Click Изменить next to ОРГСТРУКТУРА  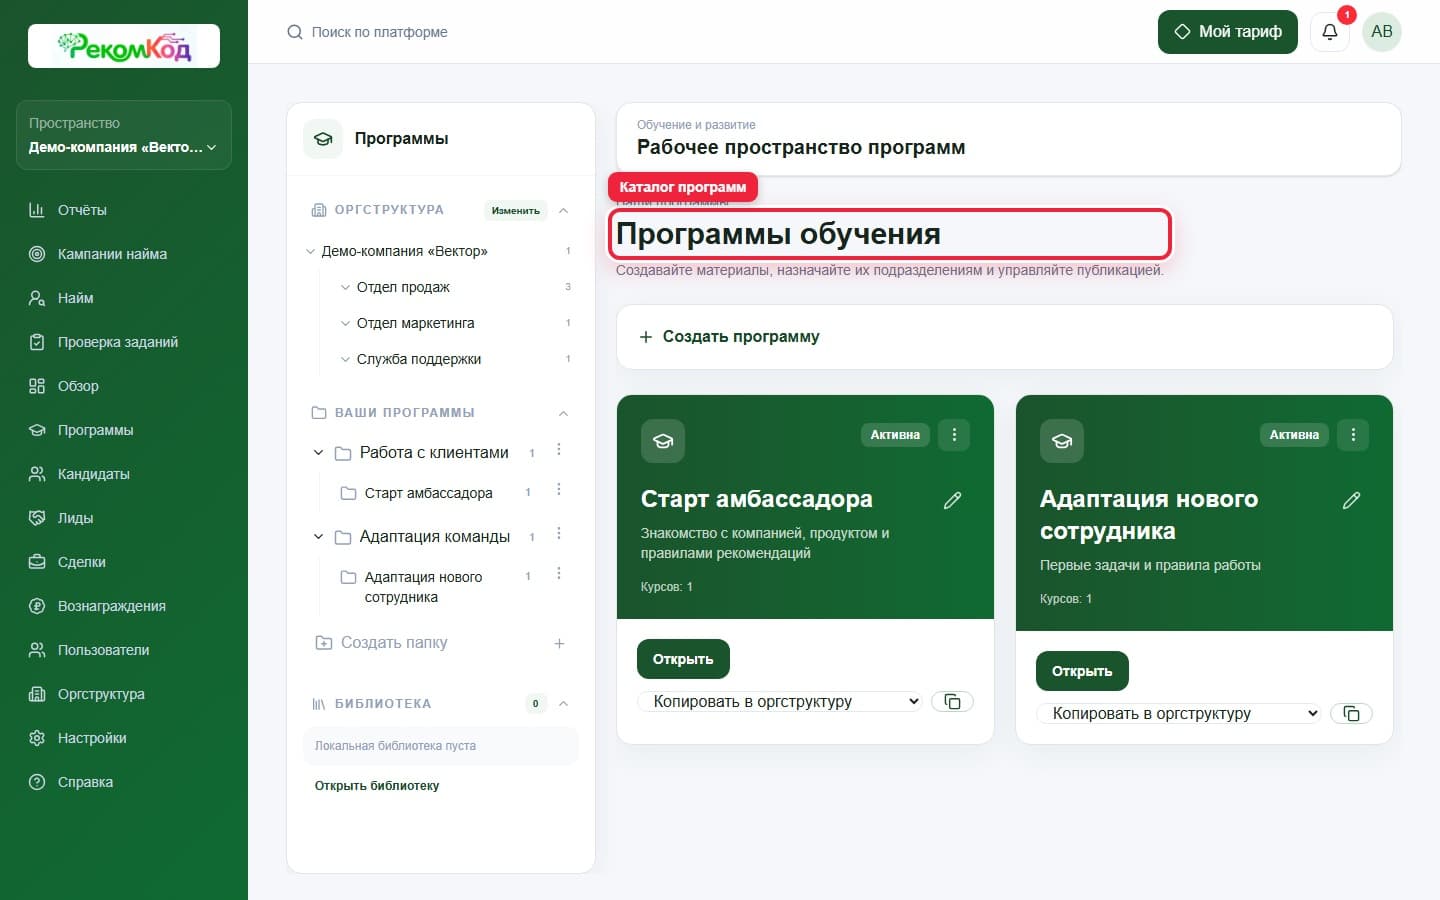coord(516,210)
